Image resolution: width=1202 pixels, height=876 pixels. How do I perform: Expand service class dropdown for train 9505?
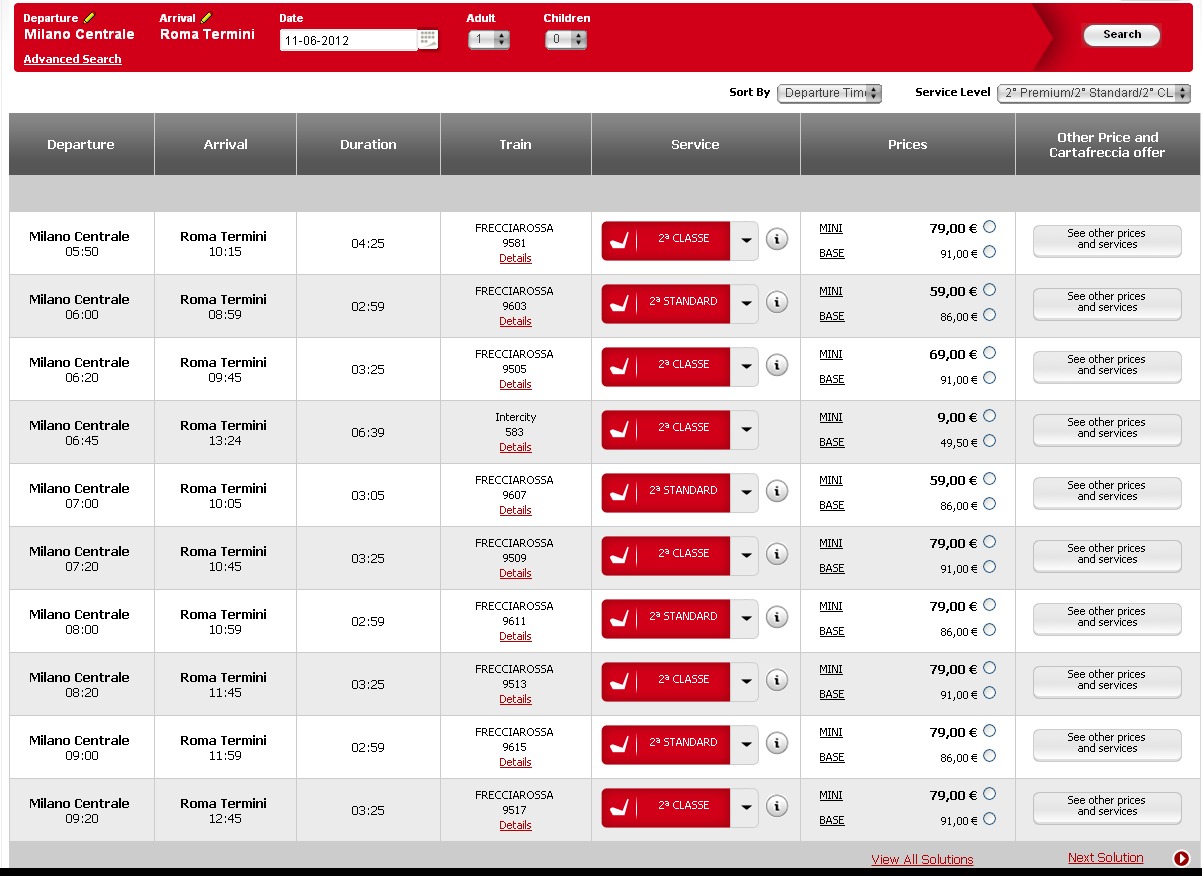tap(746, 365)
